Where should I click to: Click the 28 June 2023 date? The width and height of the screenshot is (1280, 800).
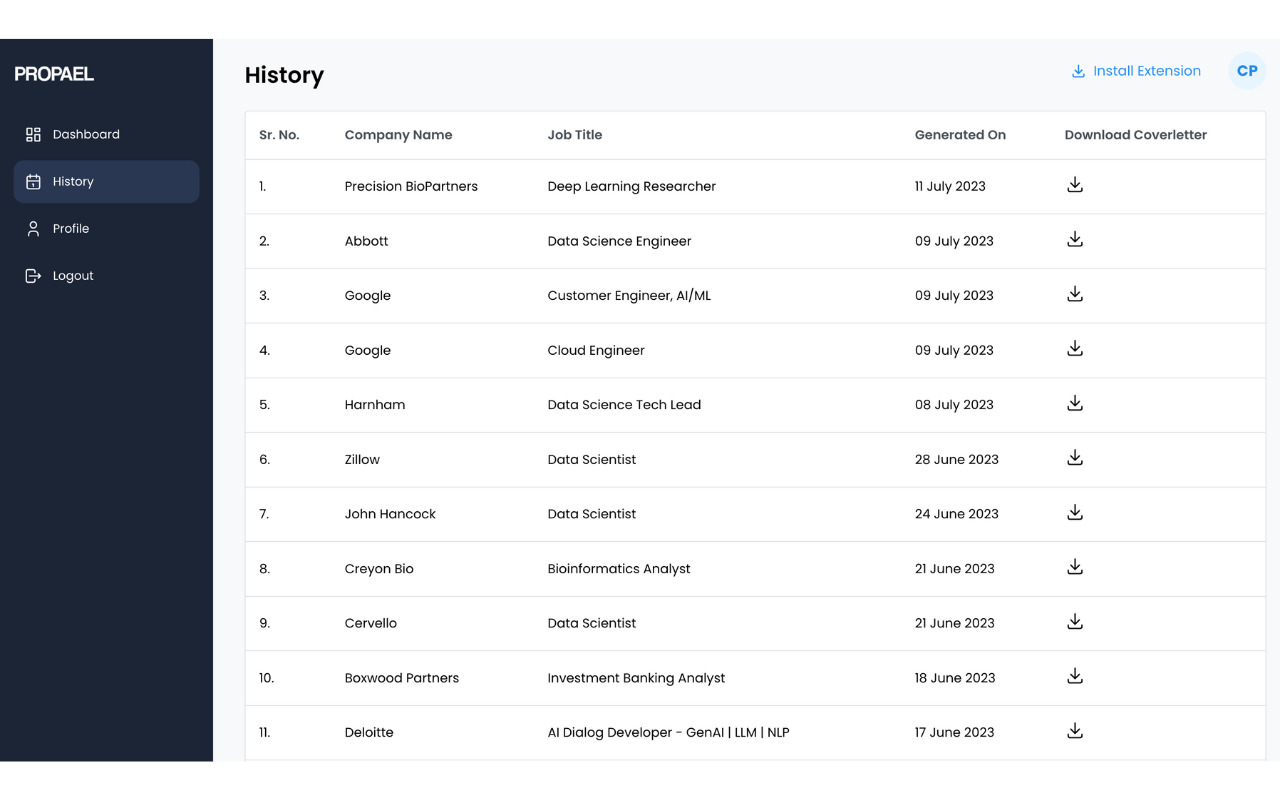956,460
